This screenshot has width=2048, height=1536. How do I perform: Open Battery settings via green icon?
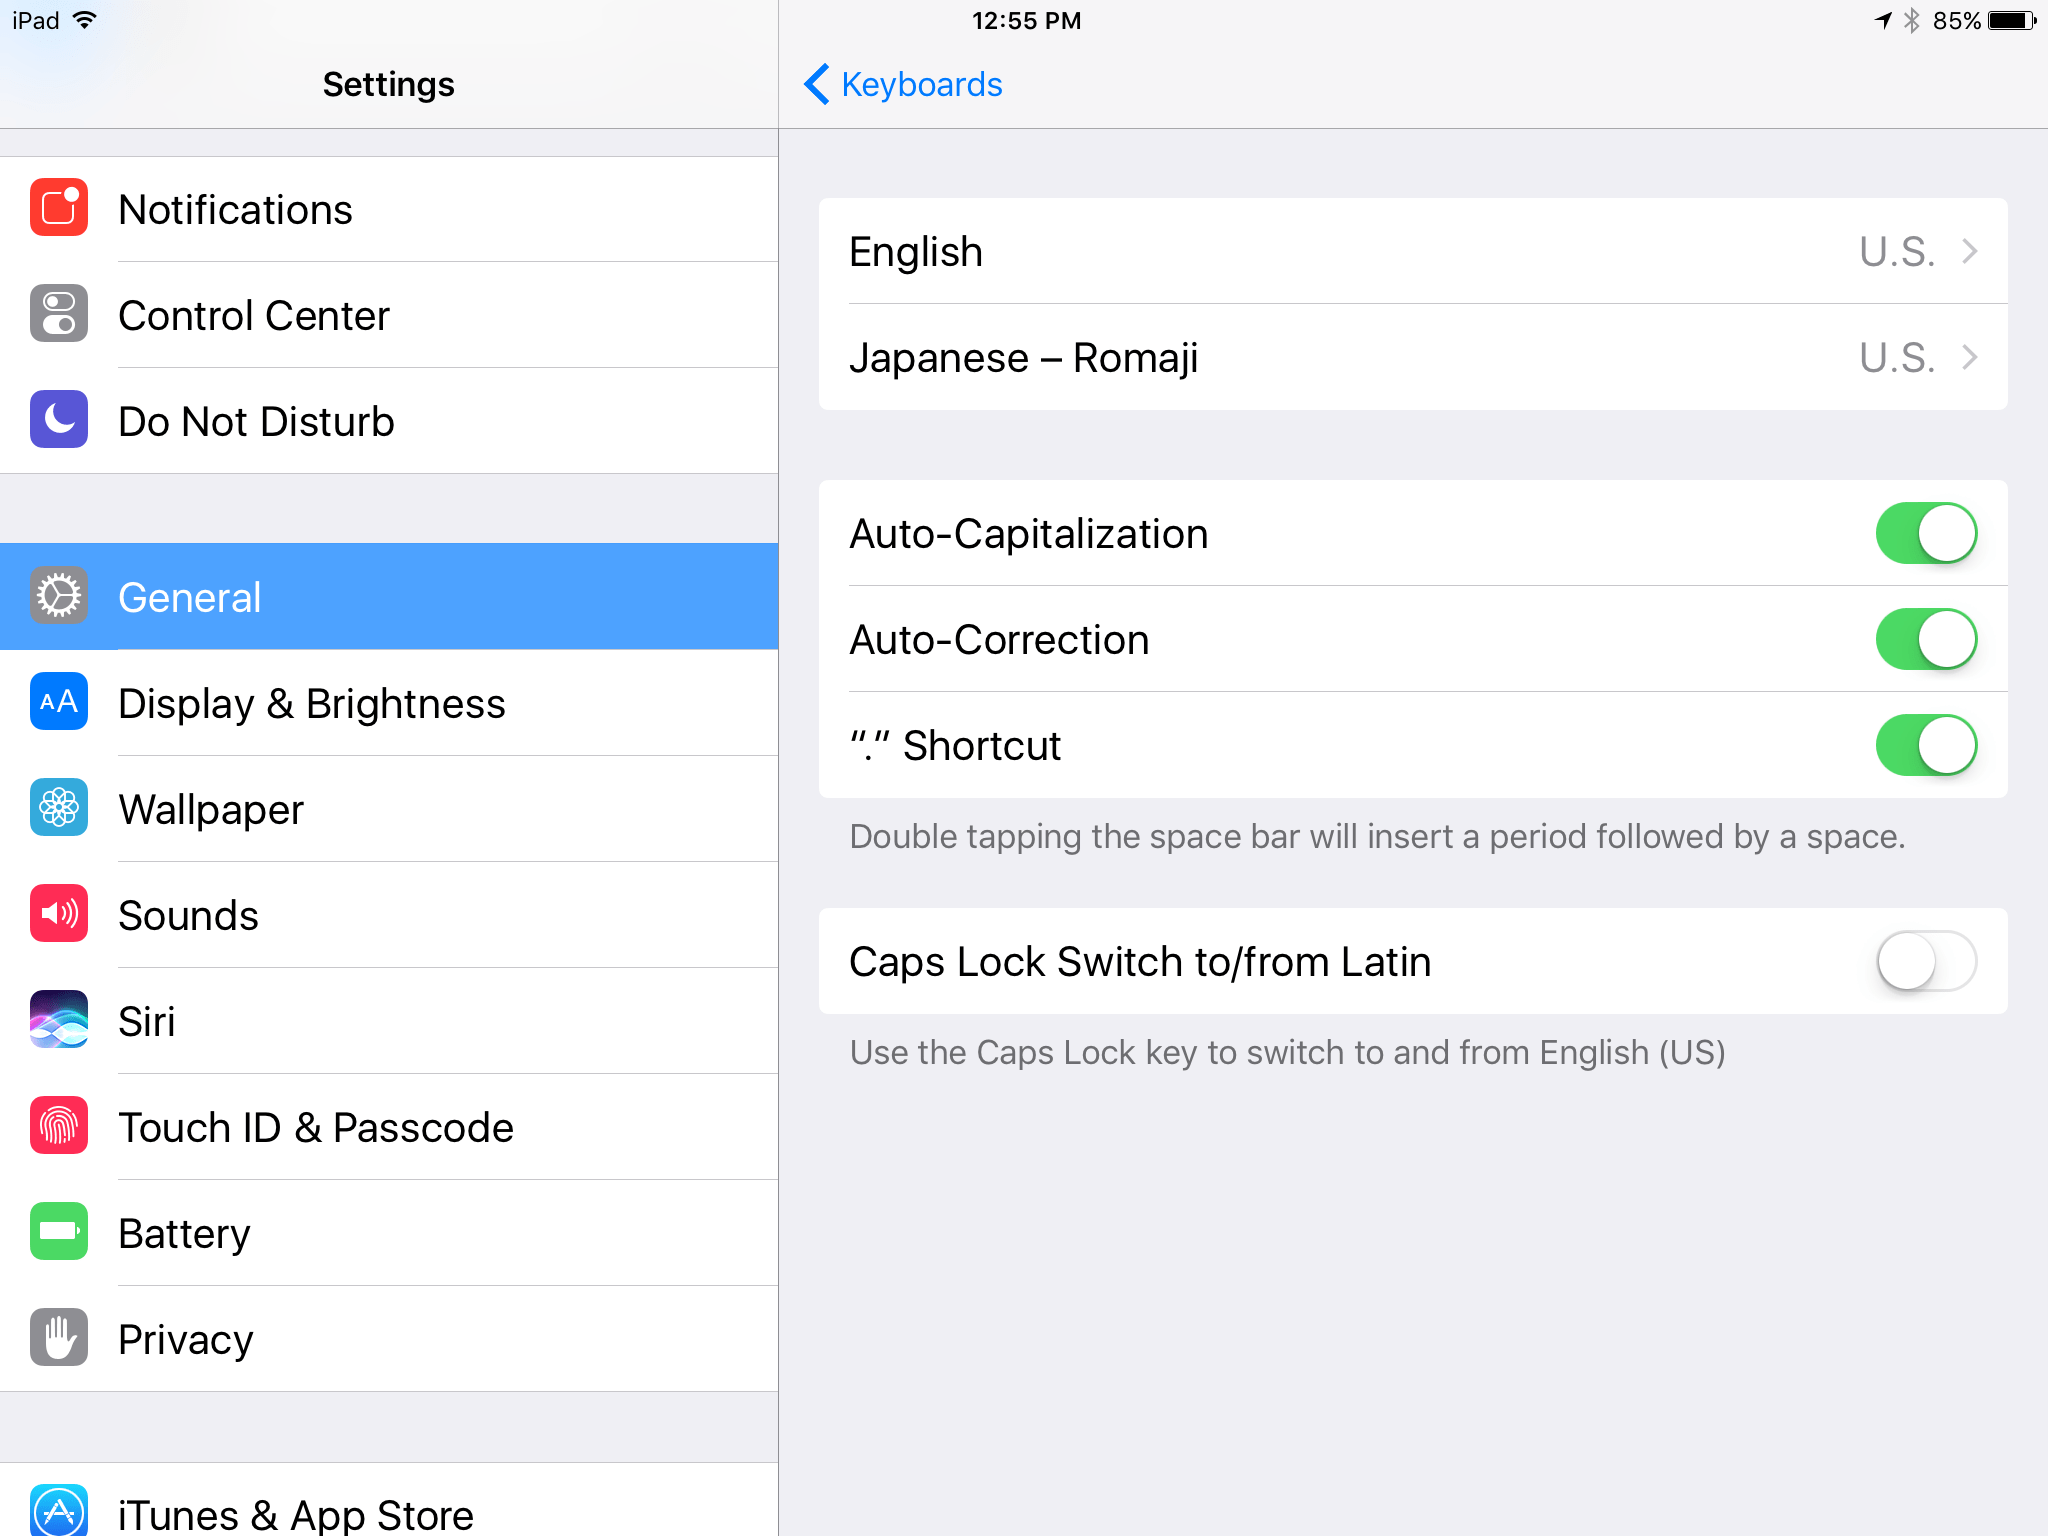pos(58,1232)
